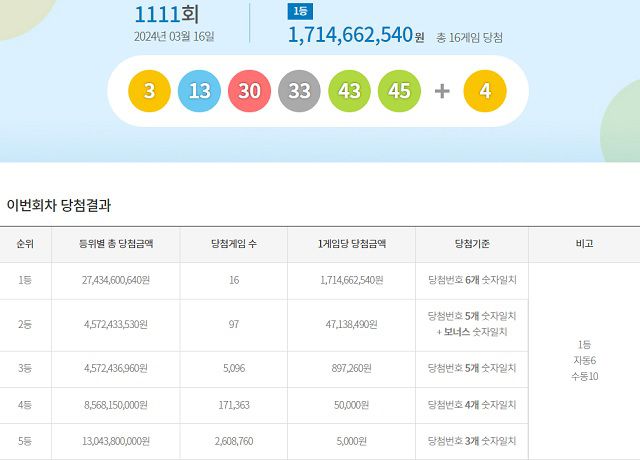Click the yellow number 3 ball
This screenshot has height=460, width=640.
coord(149,91)
